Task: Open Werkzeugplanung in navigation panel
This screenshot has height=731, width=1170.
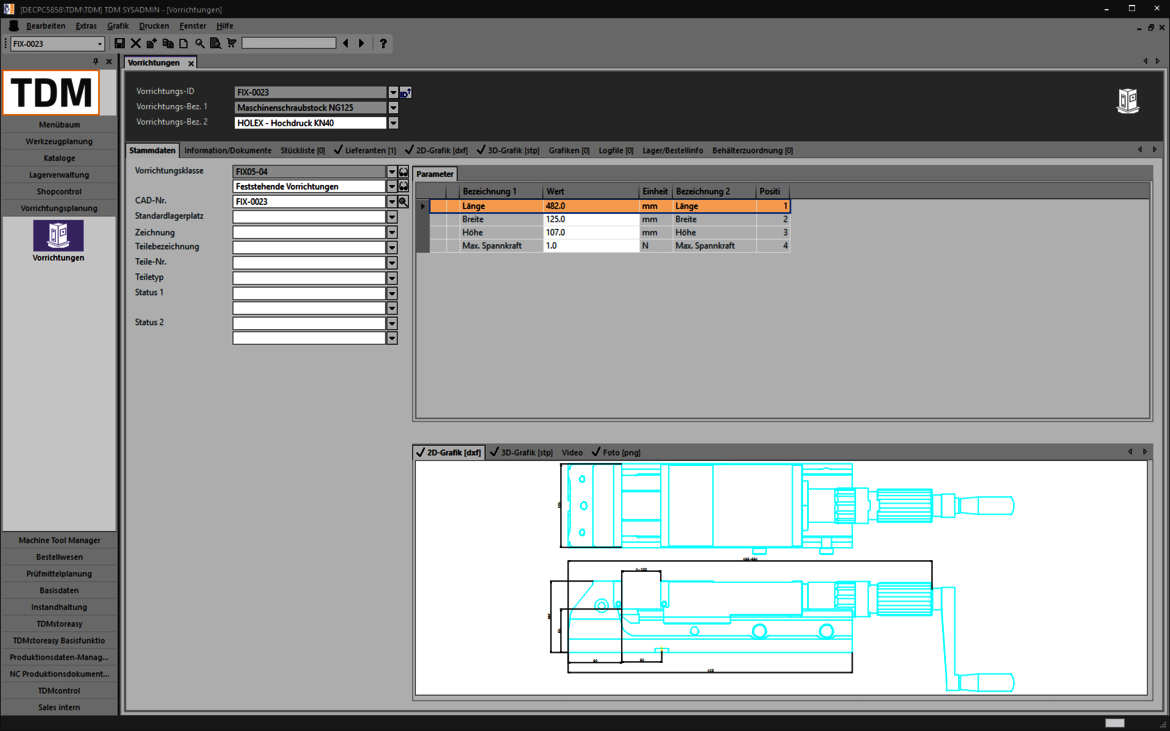Action: tap(59, 141)
